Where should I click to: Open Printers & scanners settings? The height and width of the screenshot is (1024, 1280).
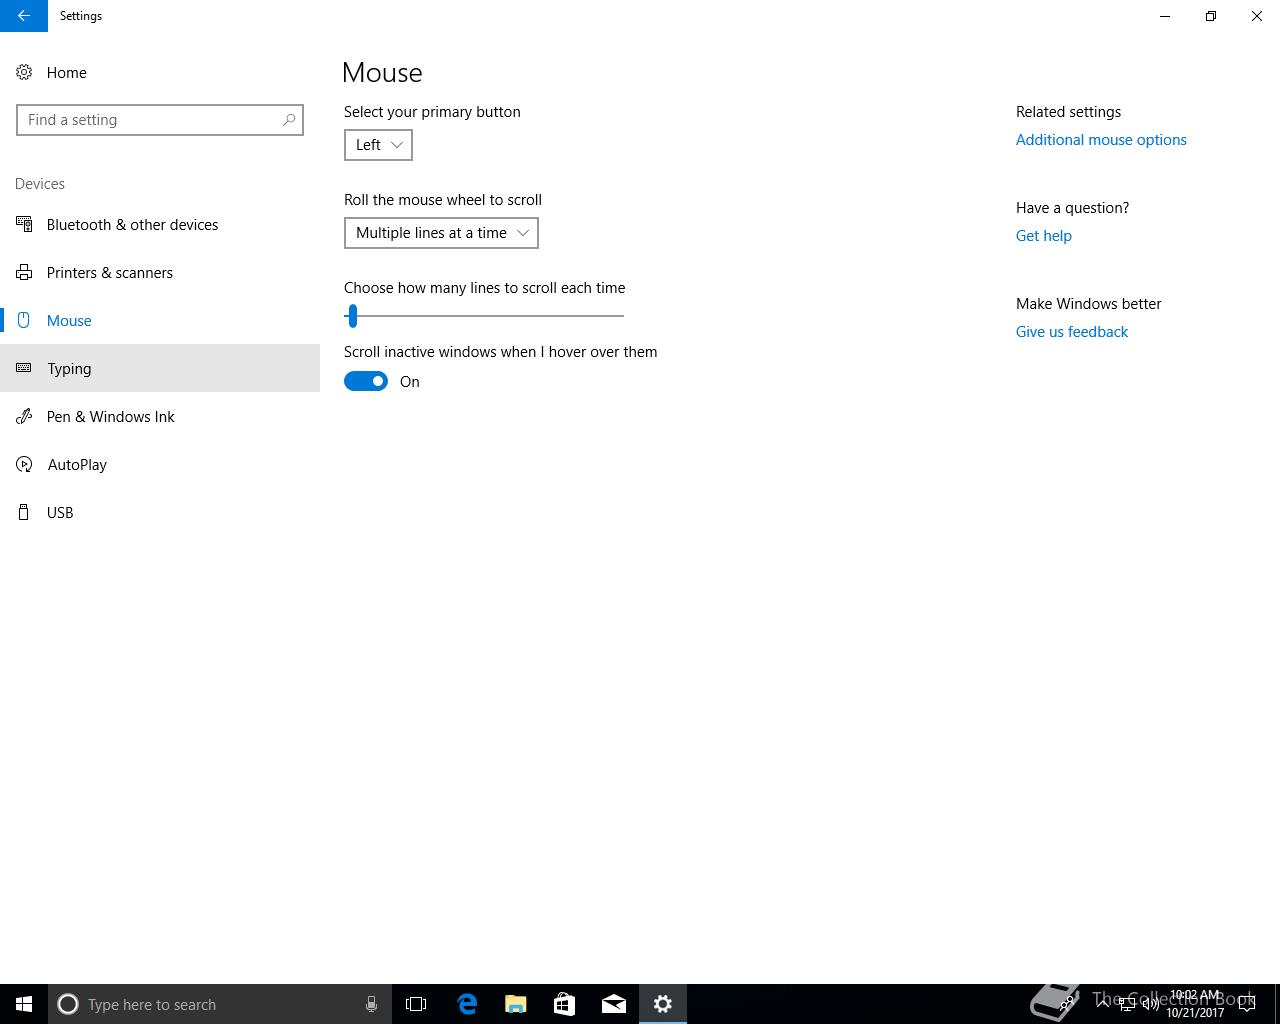click(160, 272)
